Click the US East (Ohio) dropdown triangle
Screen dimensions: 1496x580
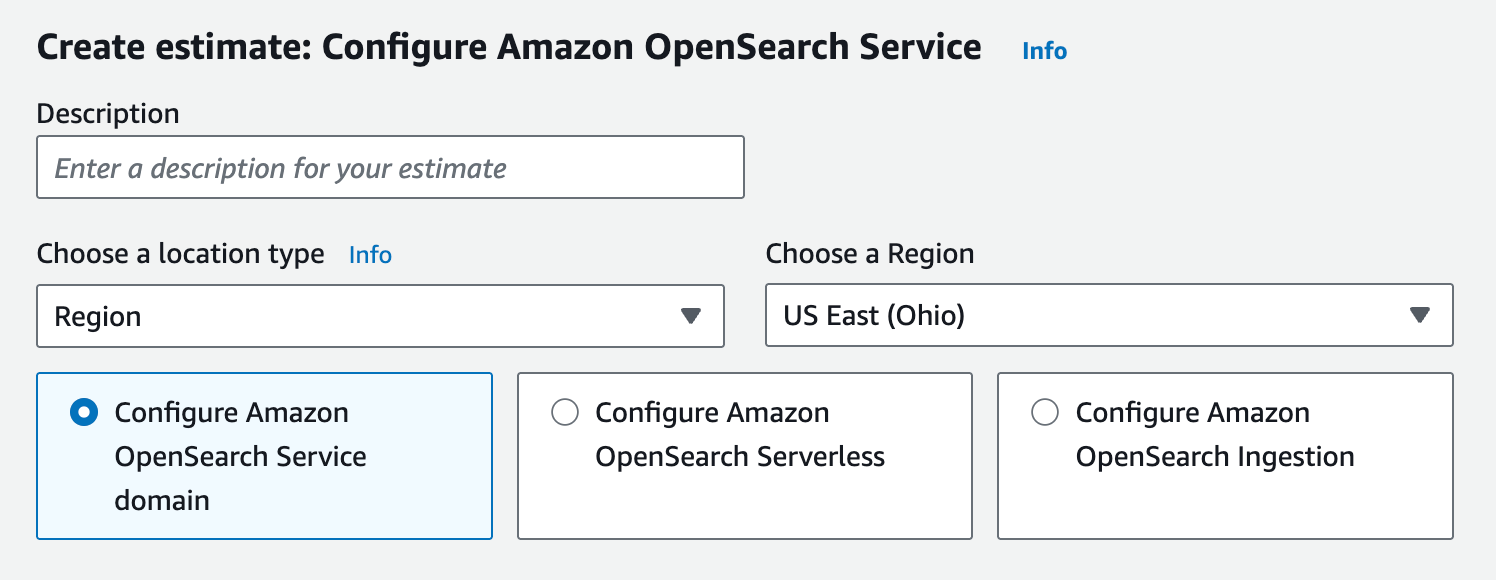tap(1421, 316)
